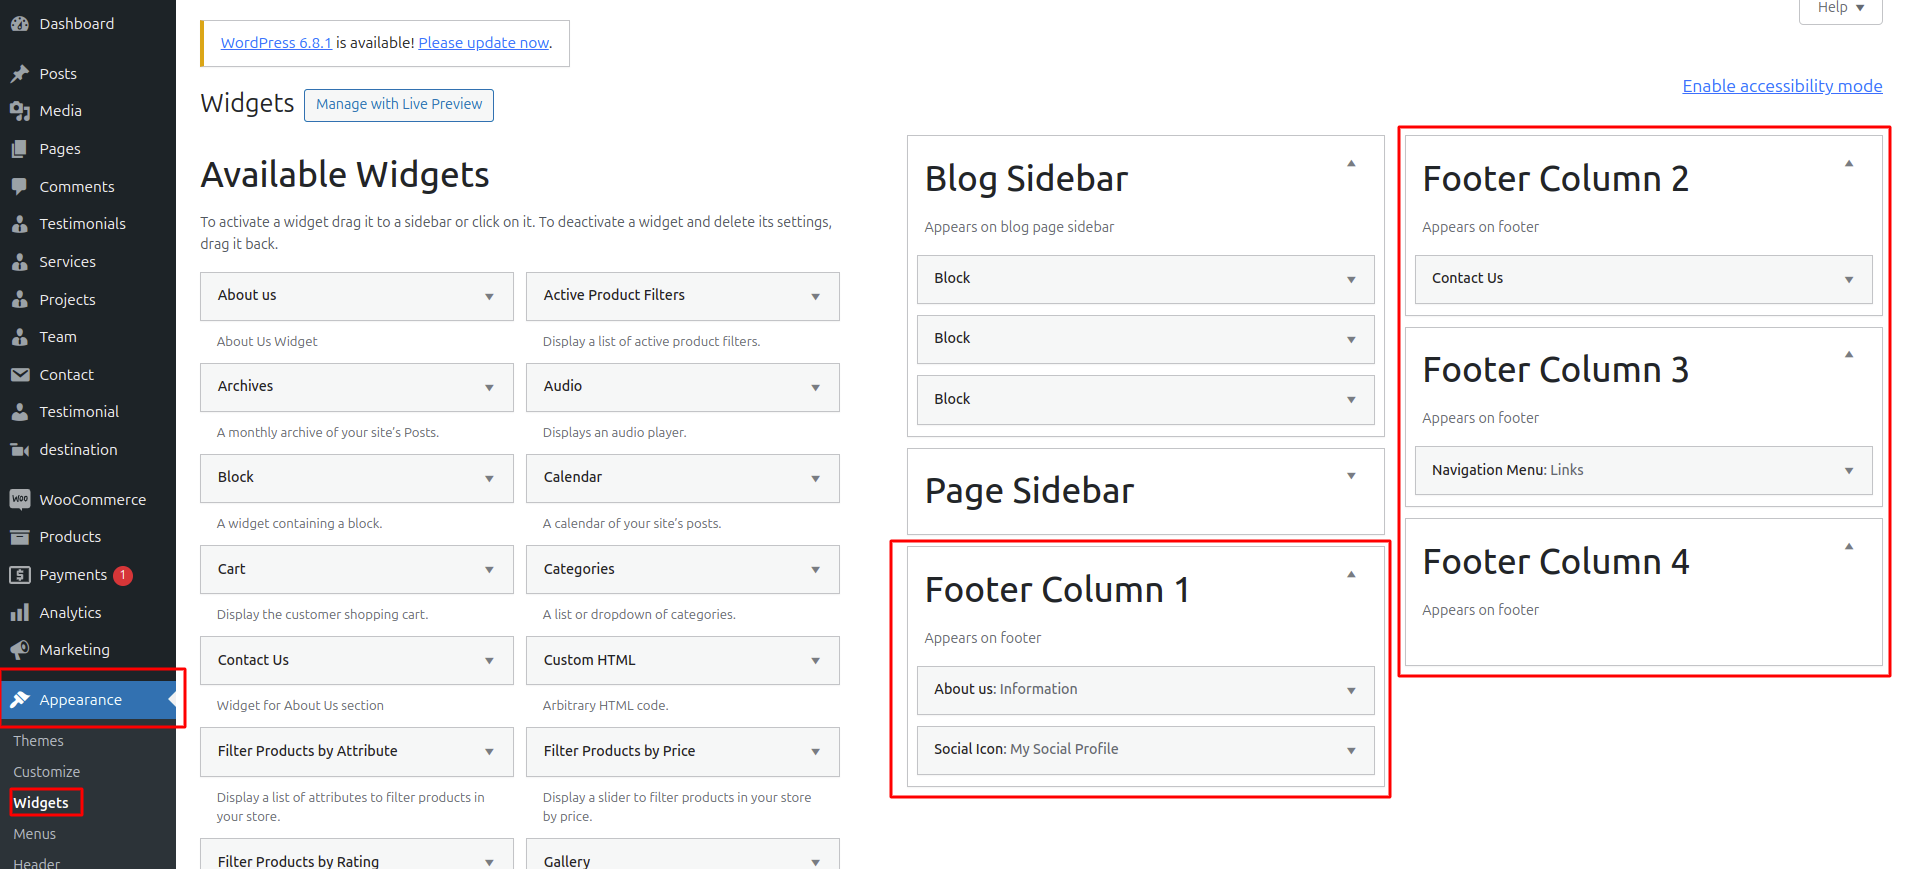Image resolution: width=1905 pixels, height=869 pixels.
Task: Click the WordPress 6.8.1 link
Action: (x=276, y=43)
